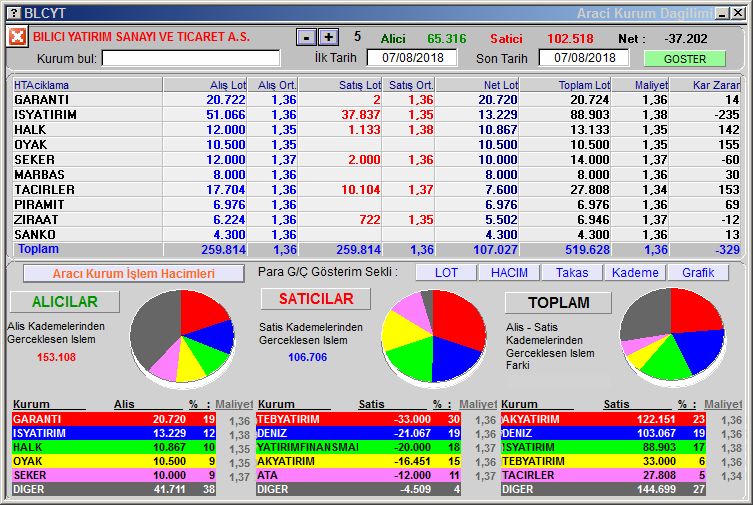The height and width of the screenshot is (505, 753).
Task: Sort by Kar Zarar column header
Action: pyautogui.click(x=705, y=85)
